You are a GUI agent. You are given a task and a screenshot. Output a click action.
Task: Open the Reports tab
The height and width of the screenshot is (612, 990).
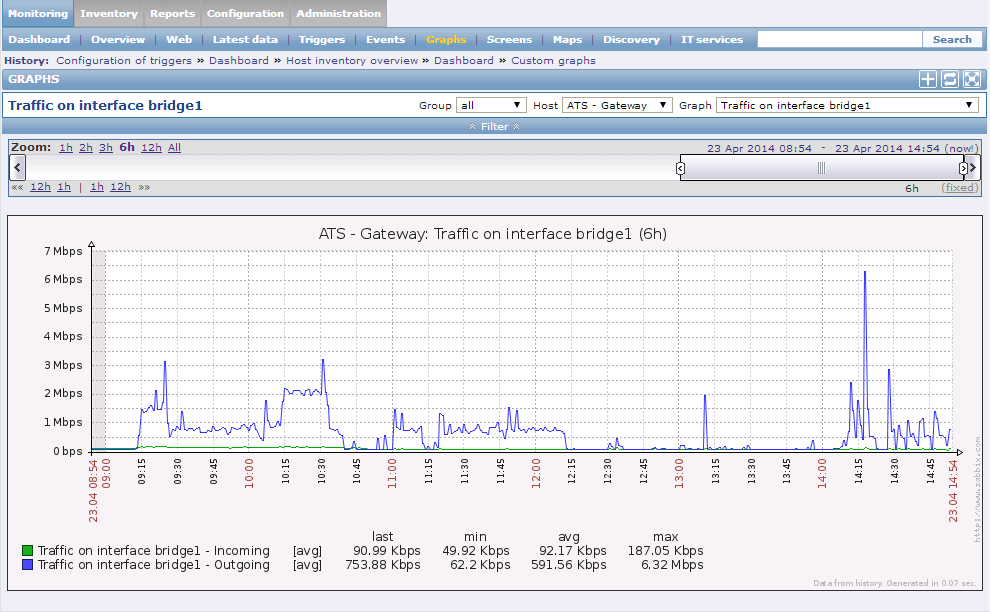(x=172, y=13)
